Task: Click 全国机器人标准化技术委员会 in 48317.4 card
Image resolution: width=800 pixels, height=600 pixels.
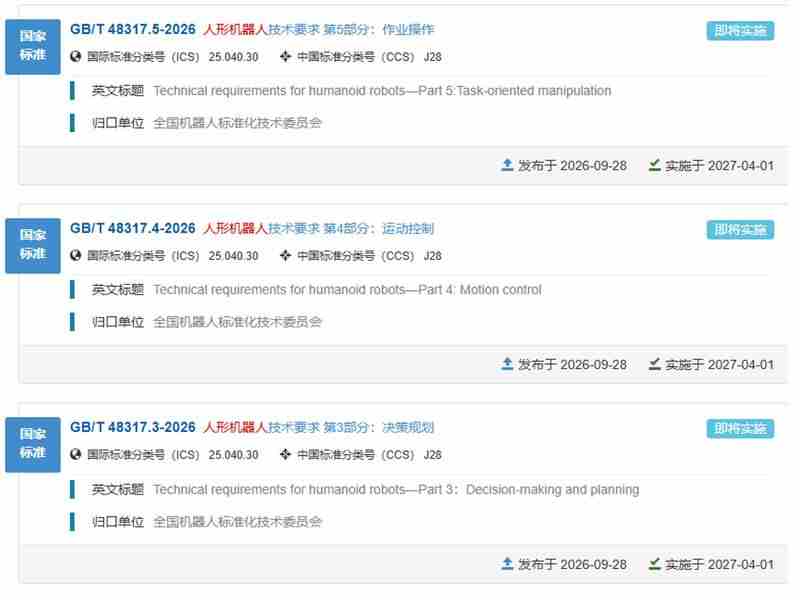Action: 237,321
